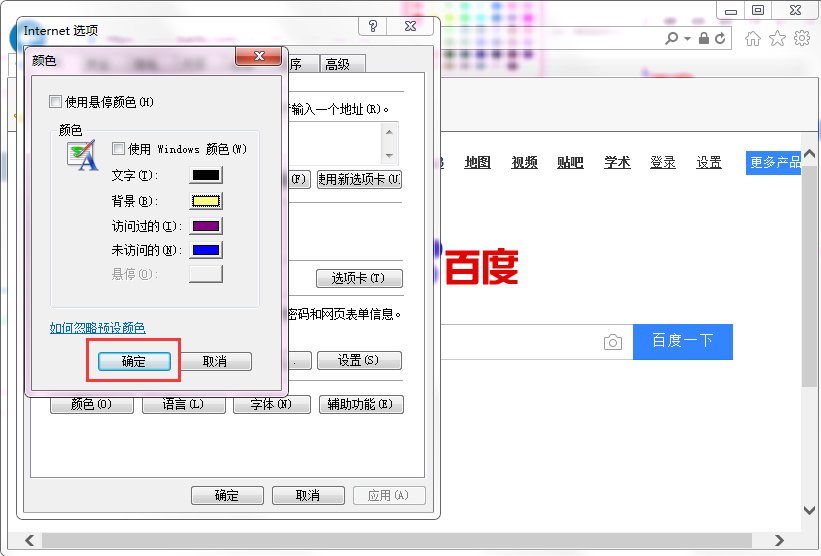
Task: Enable 使用悬停颜色 checkbox
Action: 55,102
